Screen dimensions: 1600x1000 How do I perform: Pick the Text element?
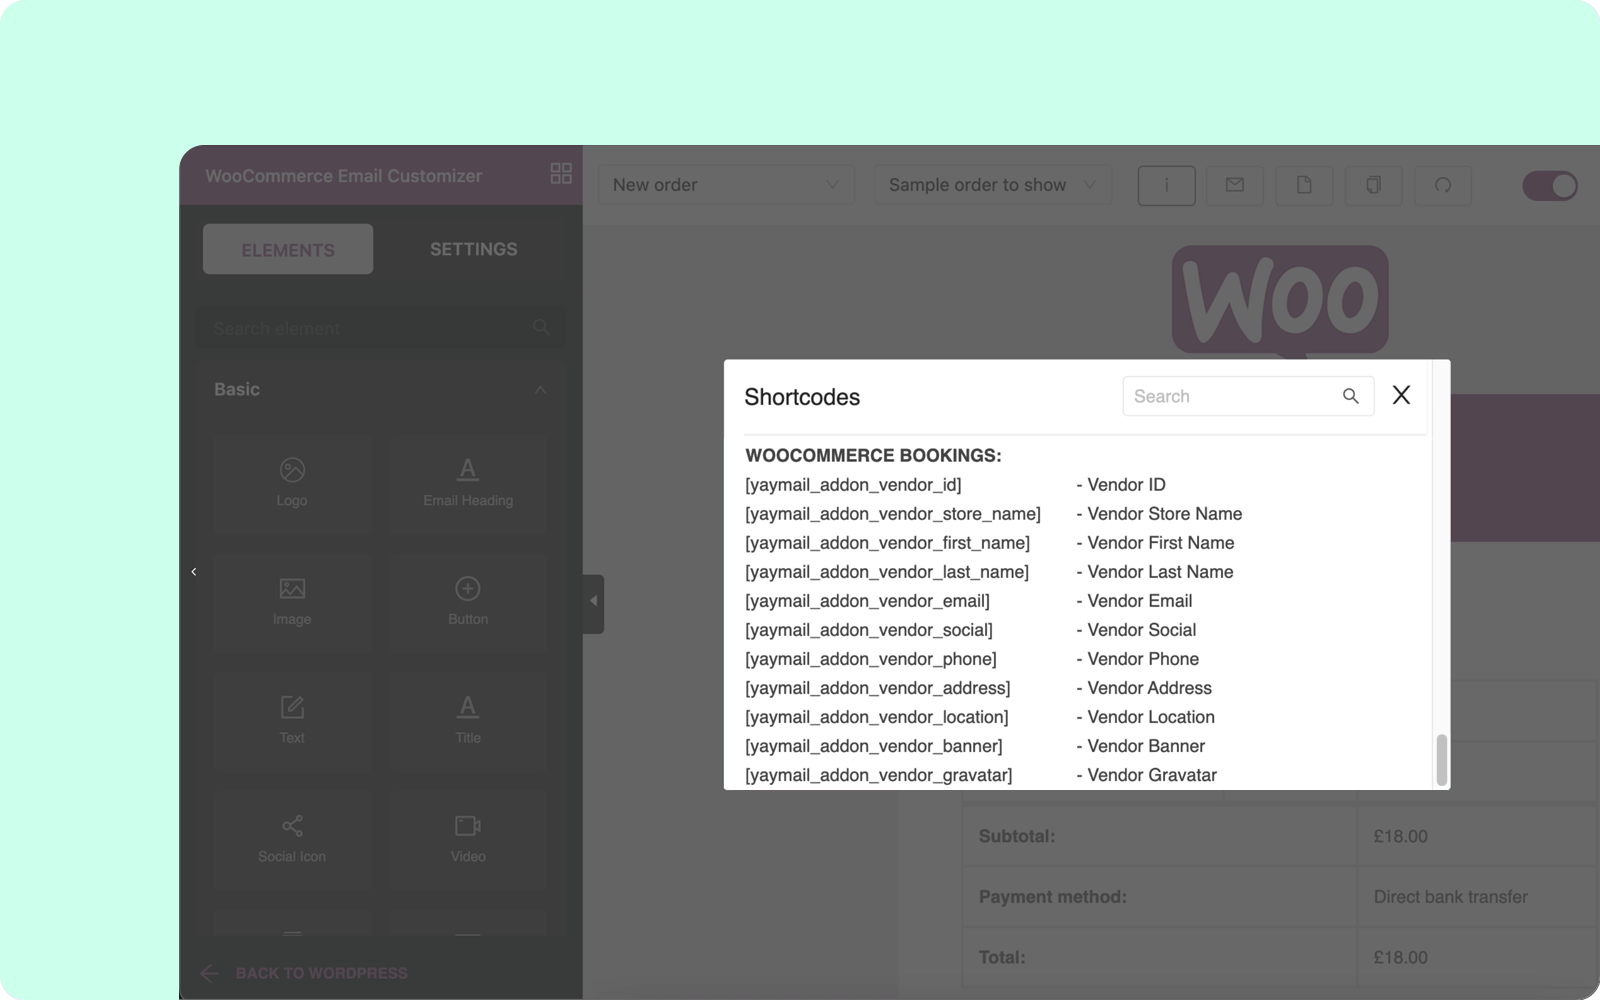292,721
